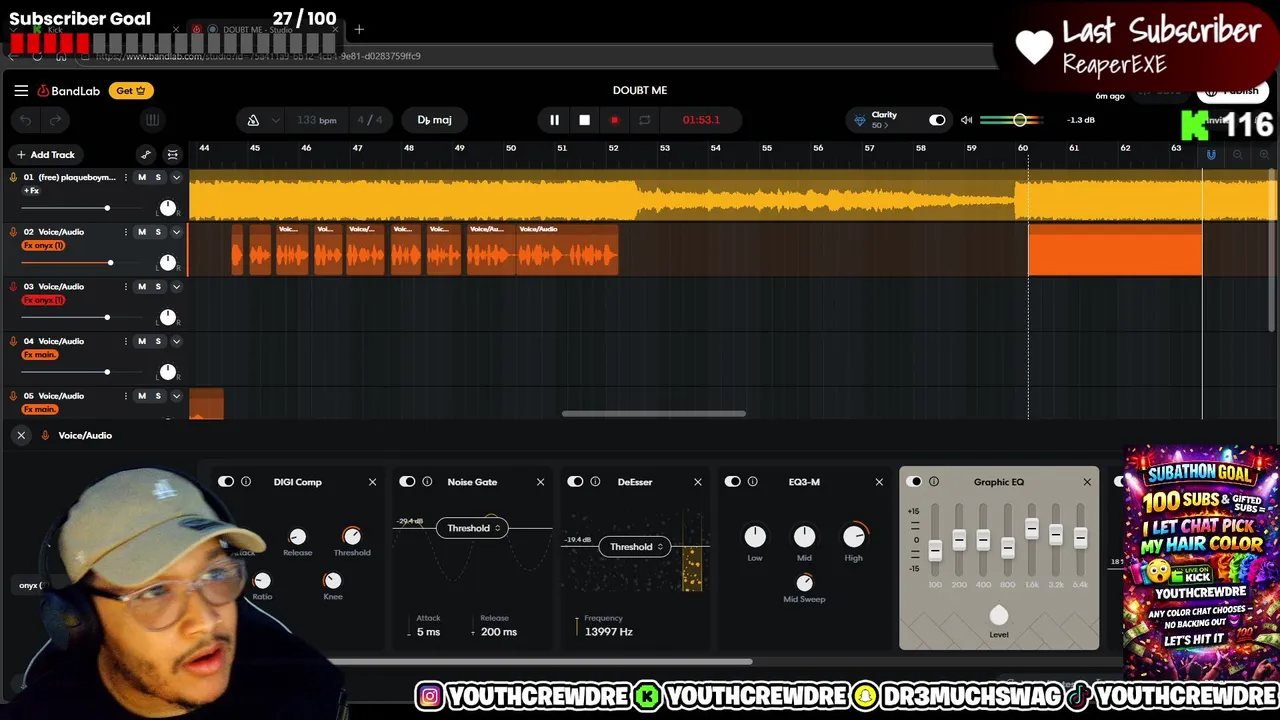
Task: Click the BandLab logo
Action: click(x=69, y=91)
